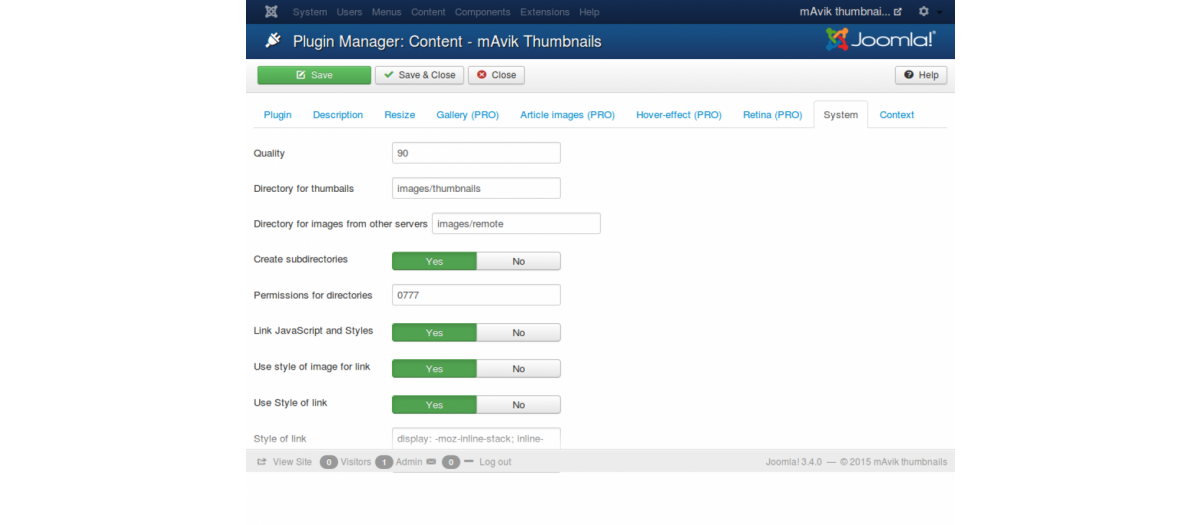Image resolution: width=1200 pixels, height=525 pixels.
Task: Set Use style of image for link to Yes
Action: (x=434, y=369)
